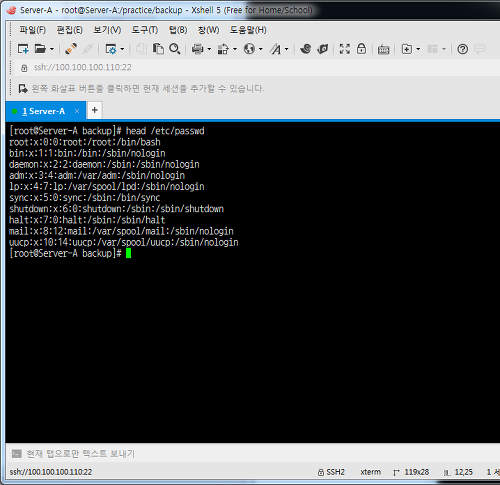
Task: Open the 편집(E) menu
Action: (x=69, y=30)
